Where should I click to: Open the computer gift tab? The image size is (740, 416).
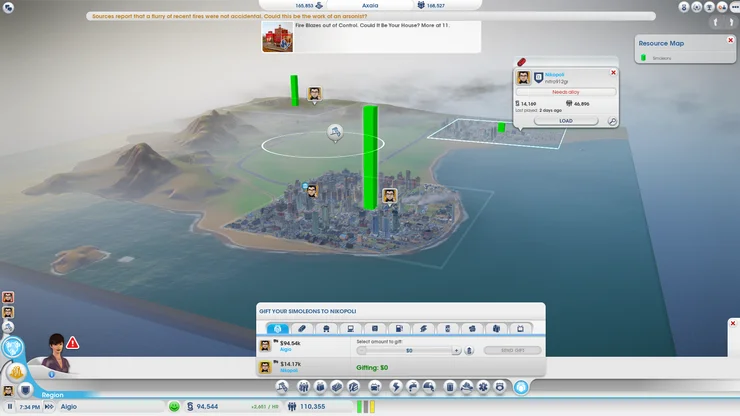(351, 329)
